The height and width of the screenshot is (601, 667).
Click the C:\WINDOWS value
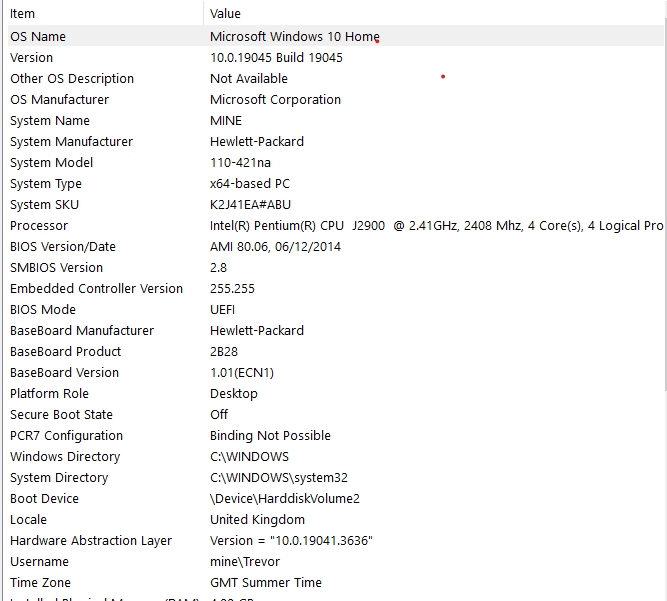coord(249,456)
